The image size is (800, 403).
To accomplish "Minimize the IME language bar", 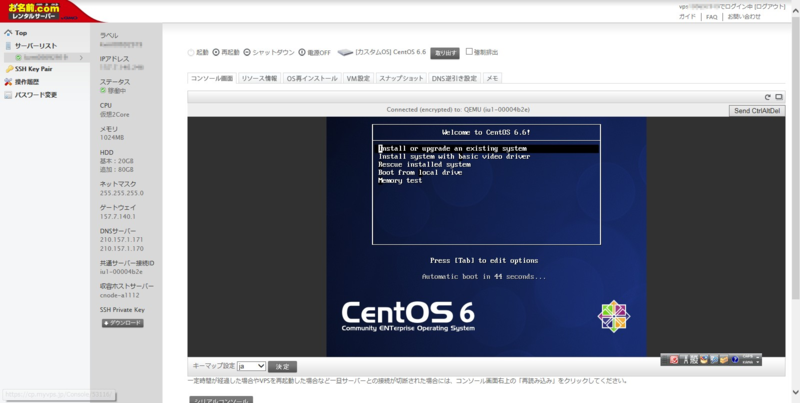I will (758, 357).
